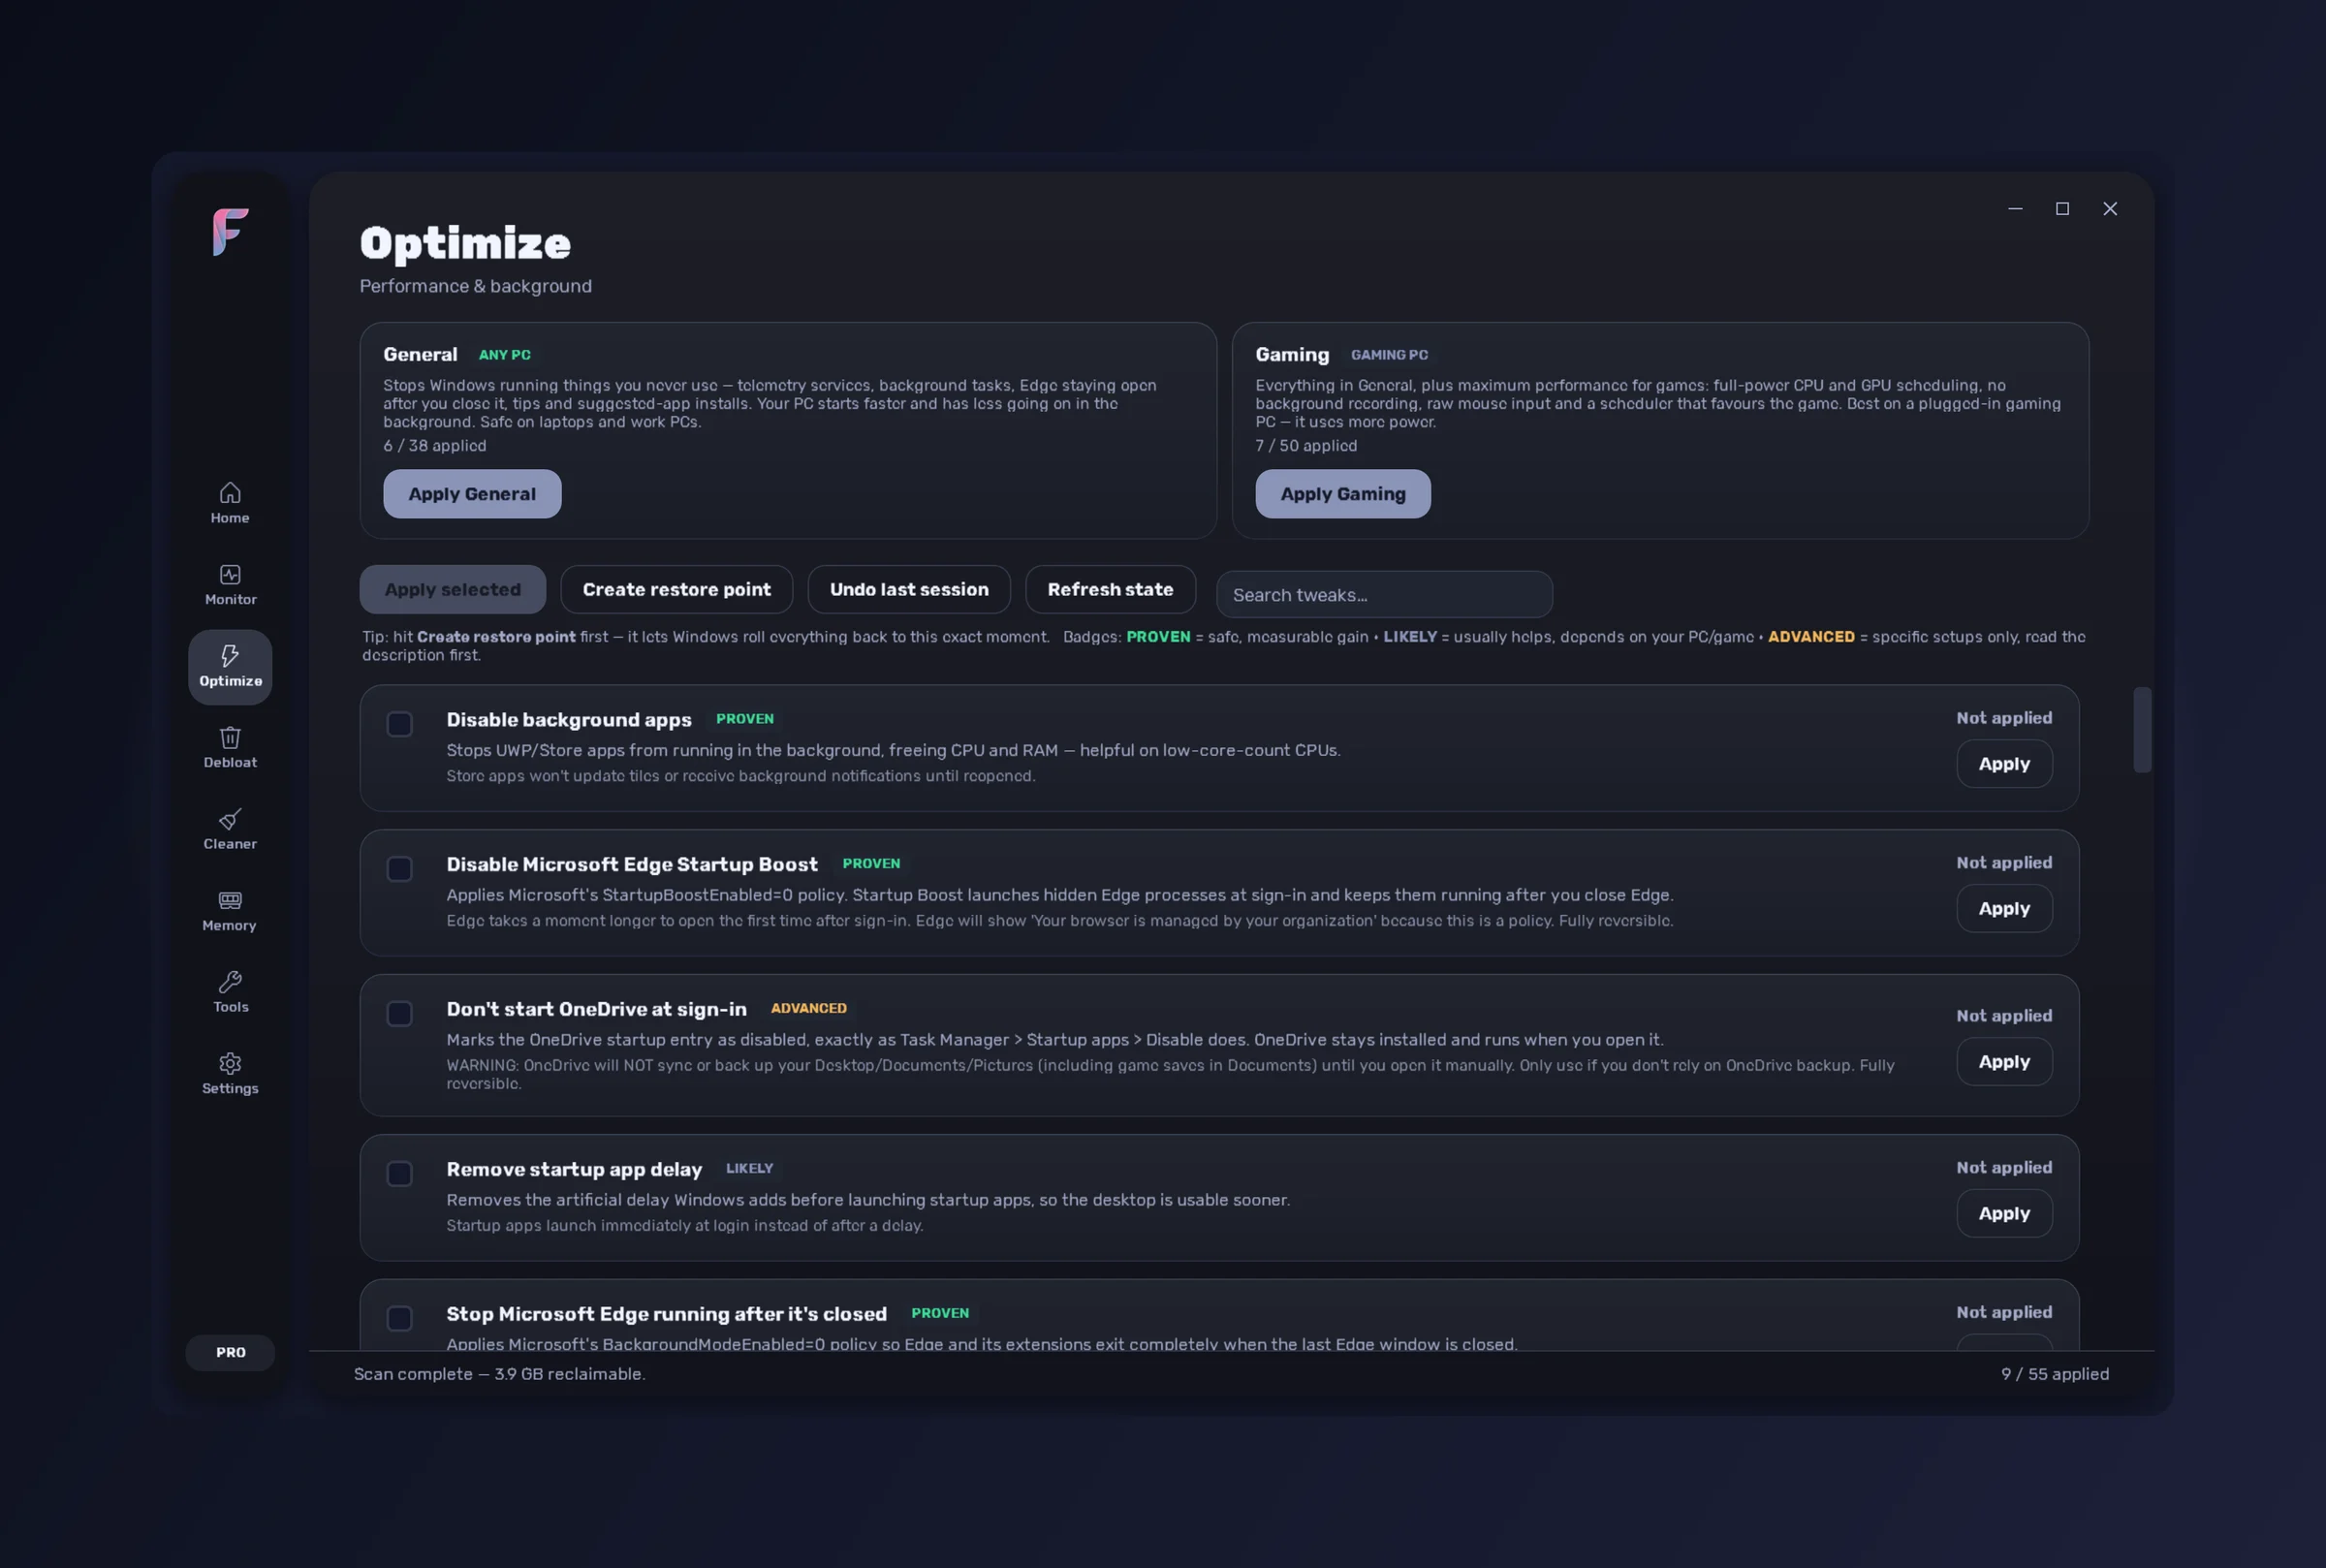Click the 9 / 55 applied status

pyautogui.click(x=2055, y=1375)
